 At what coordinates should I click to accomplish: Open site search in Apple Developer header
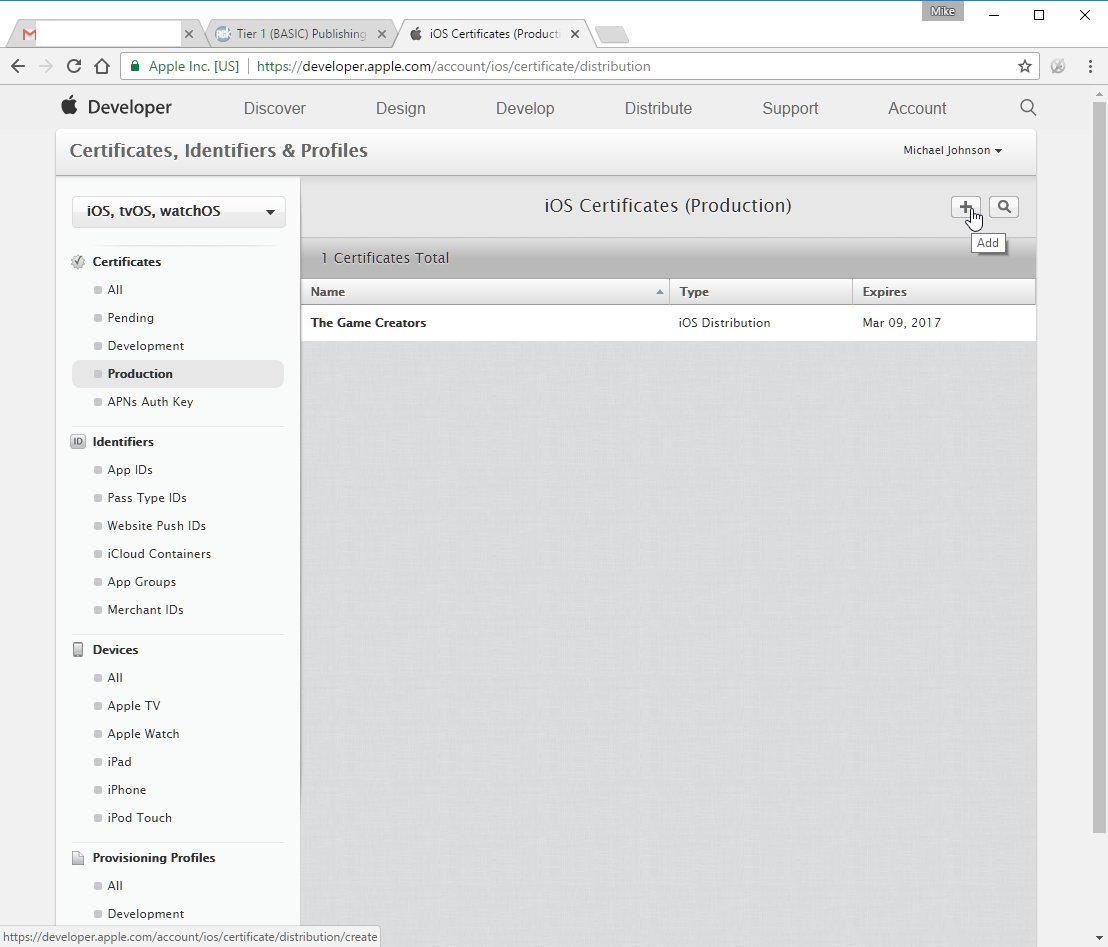click(1027, 108)
